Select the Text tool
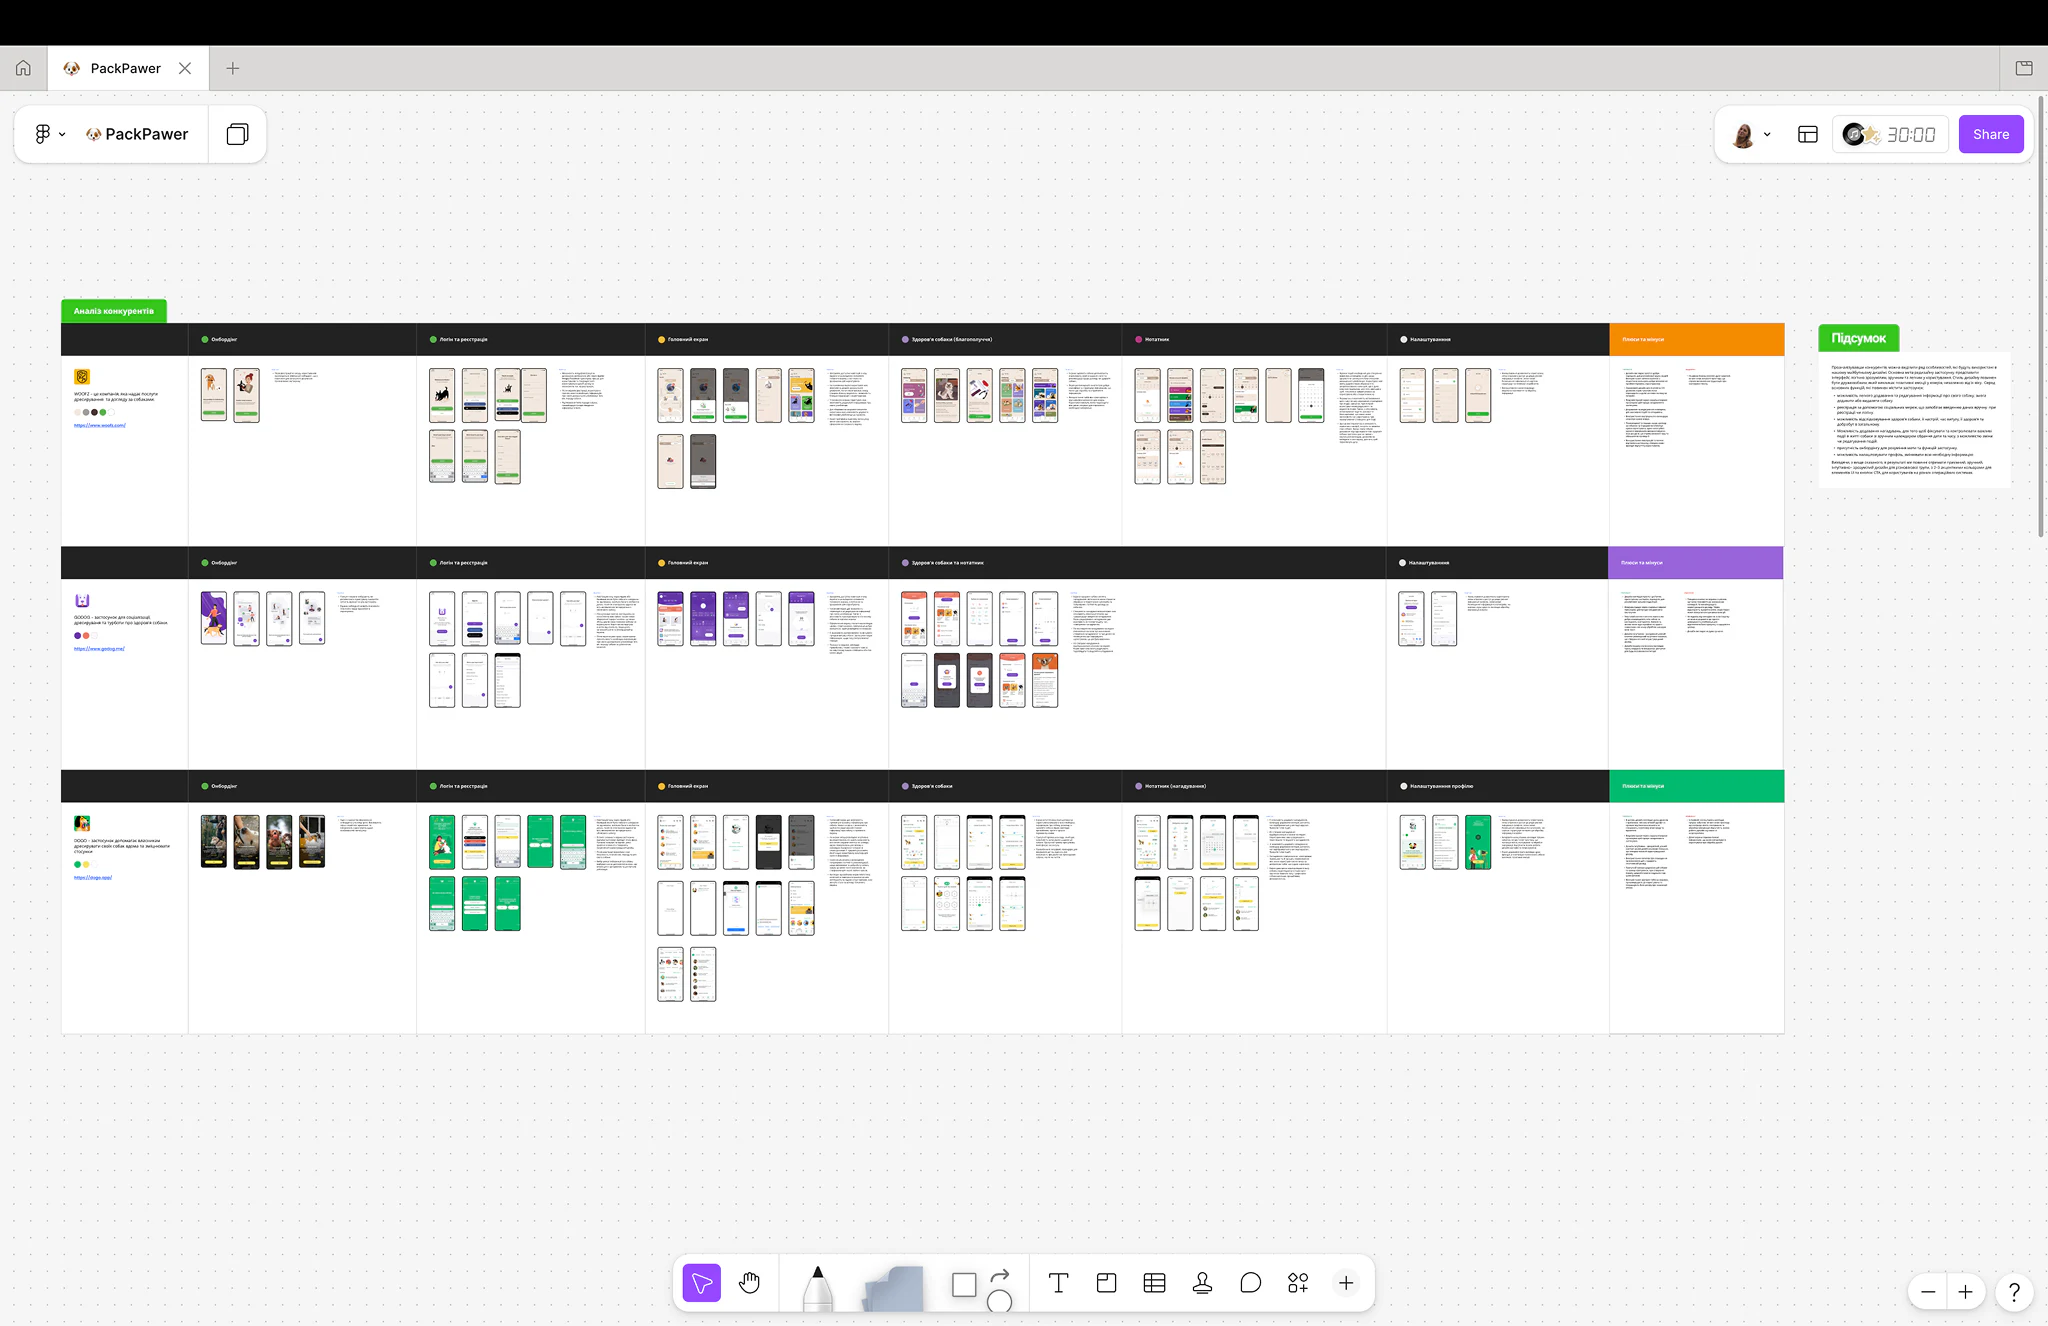Image resolution: width=2048 pixels, height=1326 pixels. 1058,1283
